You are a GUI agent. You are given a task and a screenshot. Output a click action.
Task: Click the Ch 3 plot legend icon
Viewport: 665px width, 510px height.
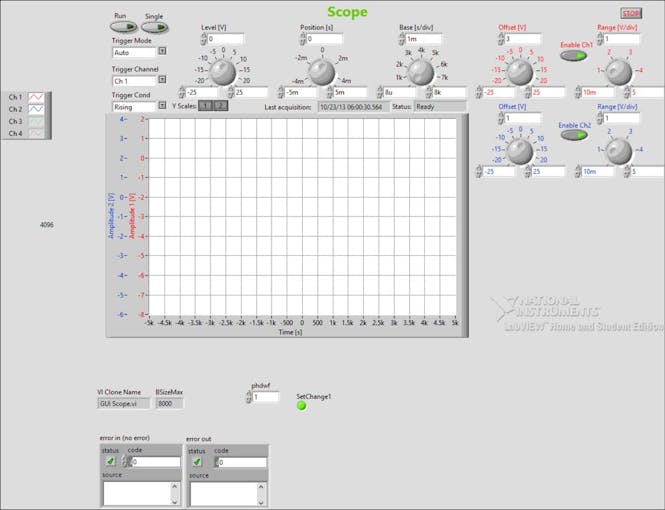(x=36, y=121)
